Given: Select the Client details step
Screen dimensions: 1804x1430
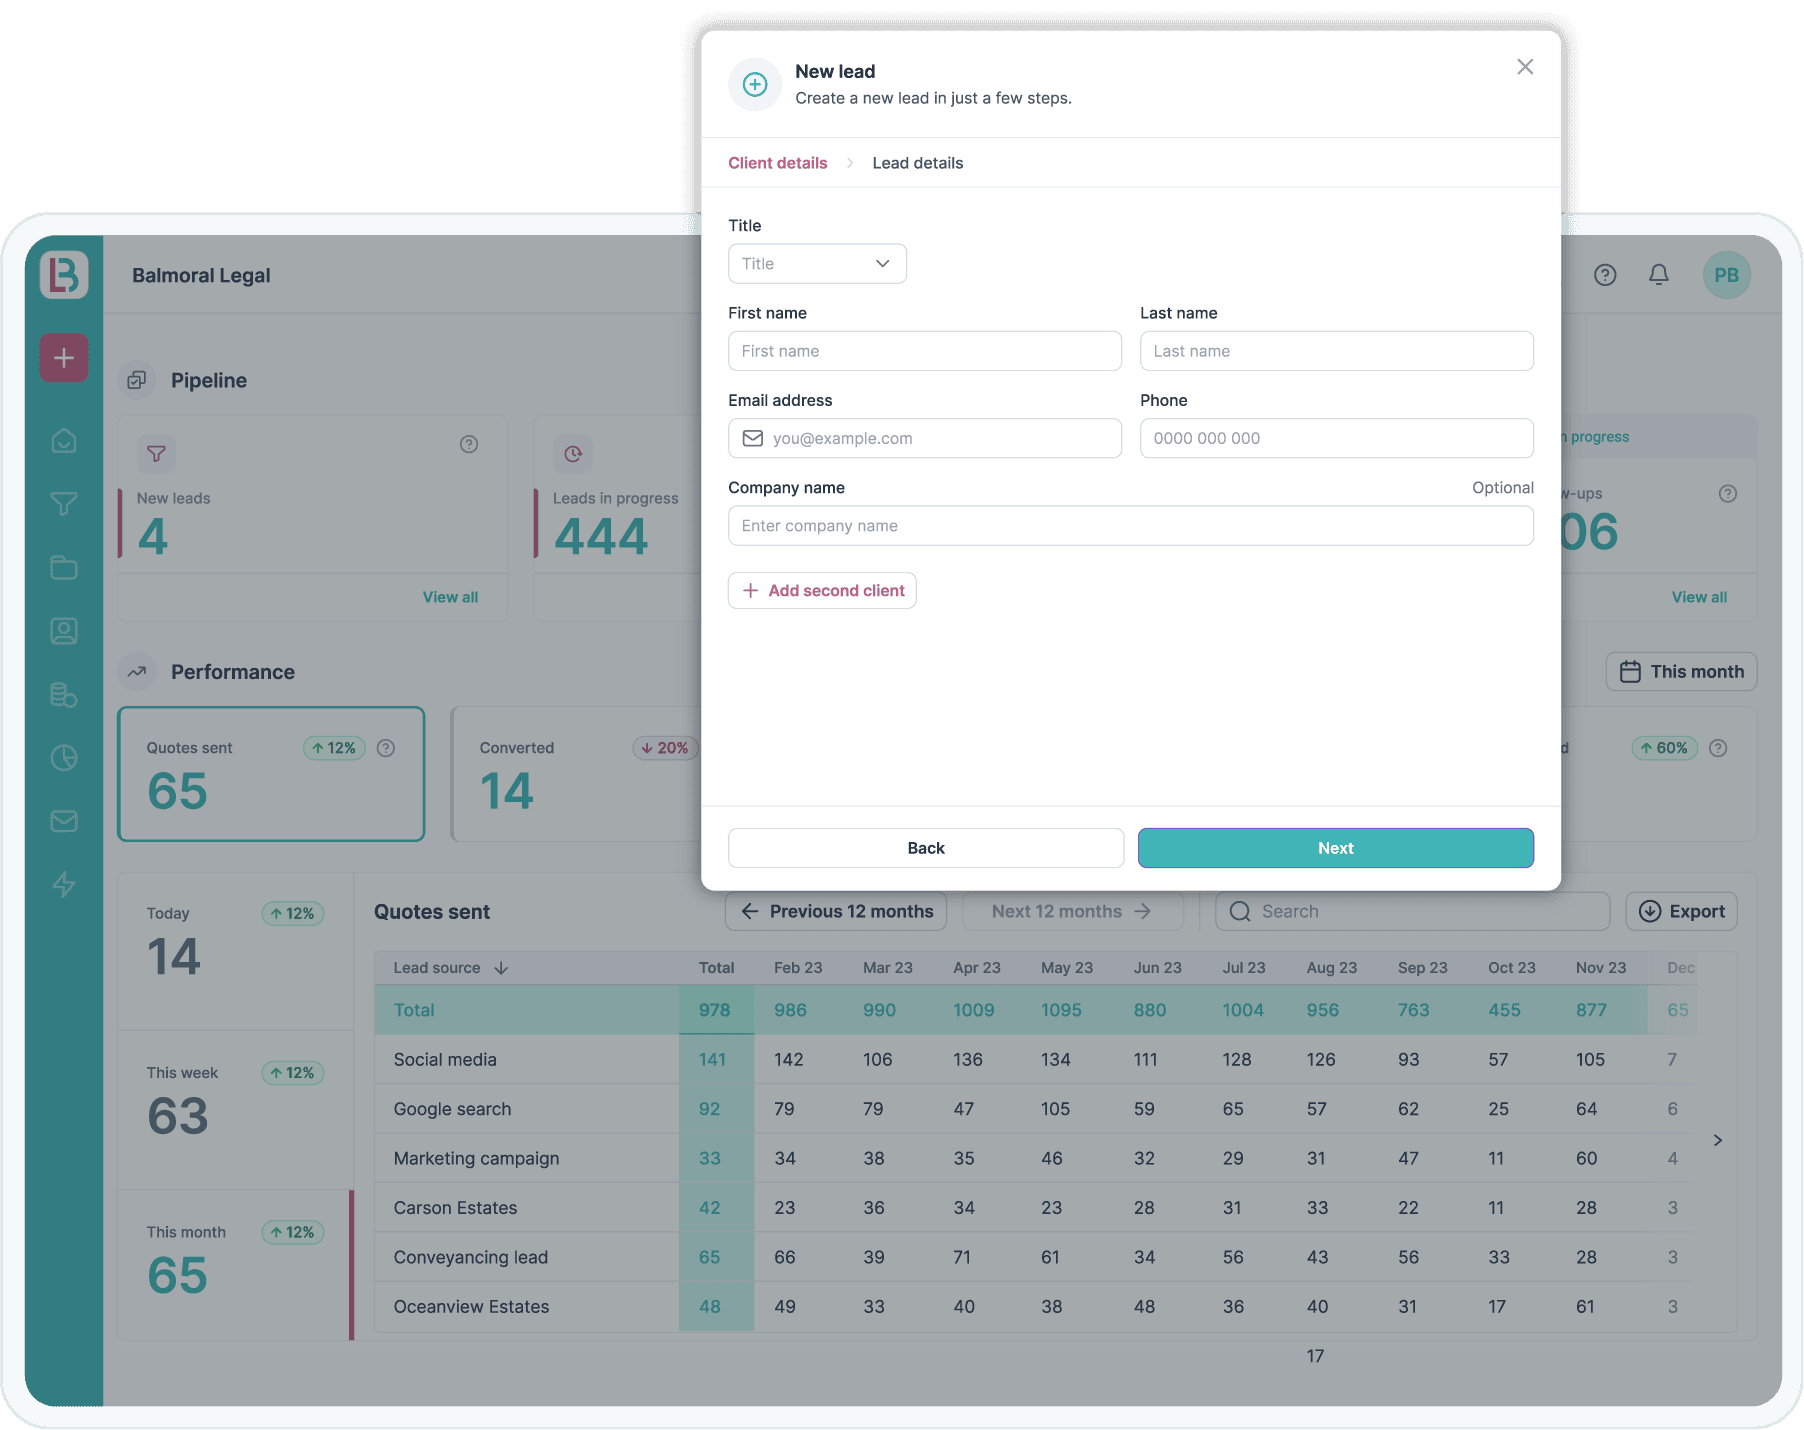Looking at the screenshot, I should pyautogui.click(x=777, y=162).
